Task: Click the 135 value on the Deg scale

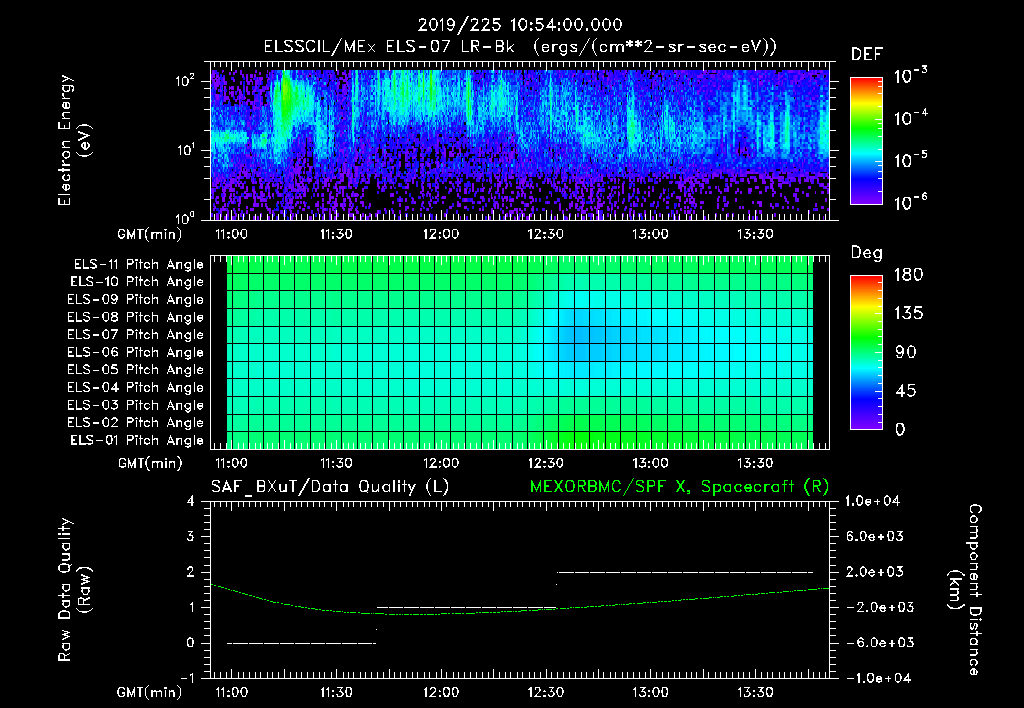Action: pyautogui.click(x=909, y=314)
